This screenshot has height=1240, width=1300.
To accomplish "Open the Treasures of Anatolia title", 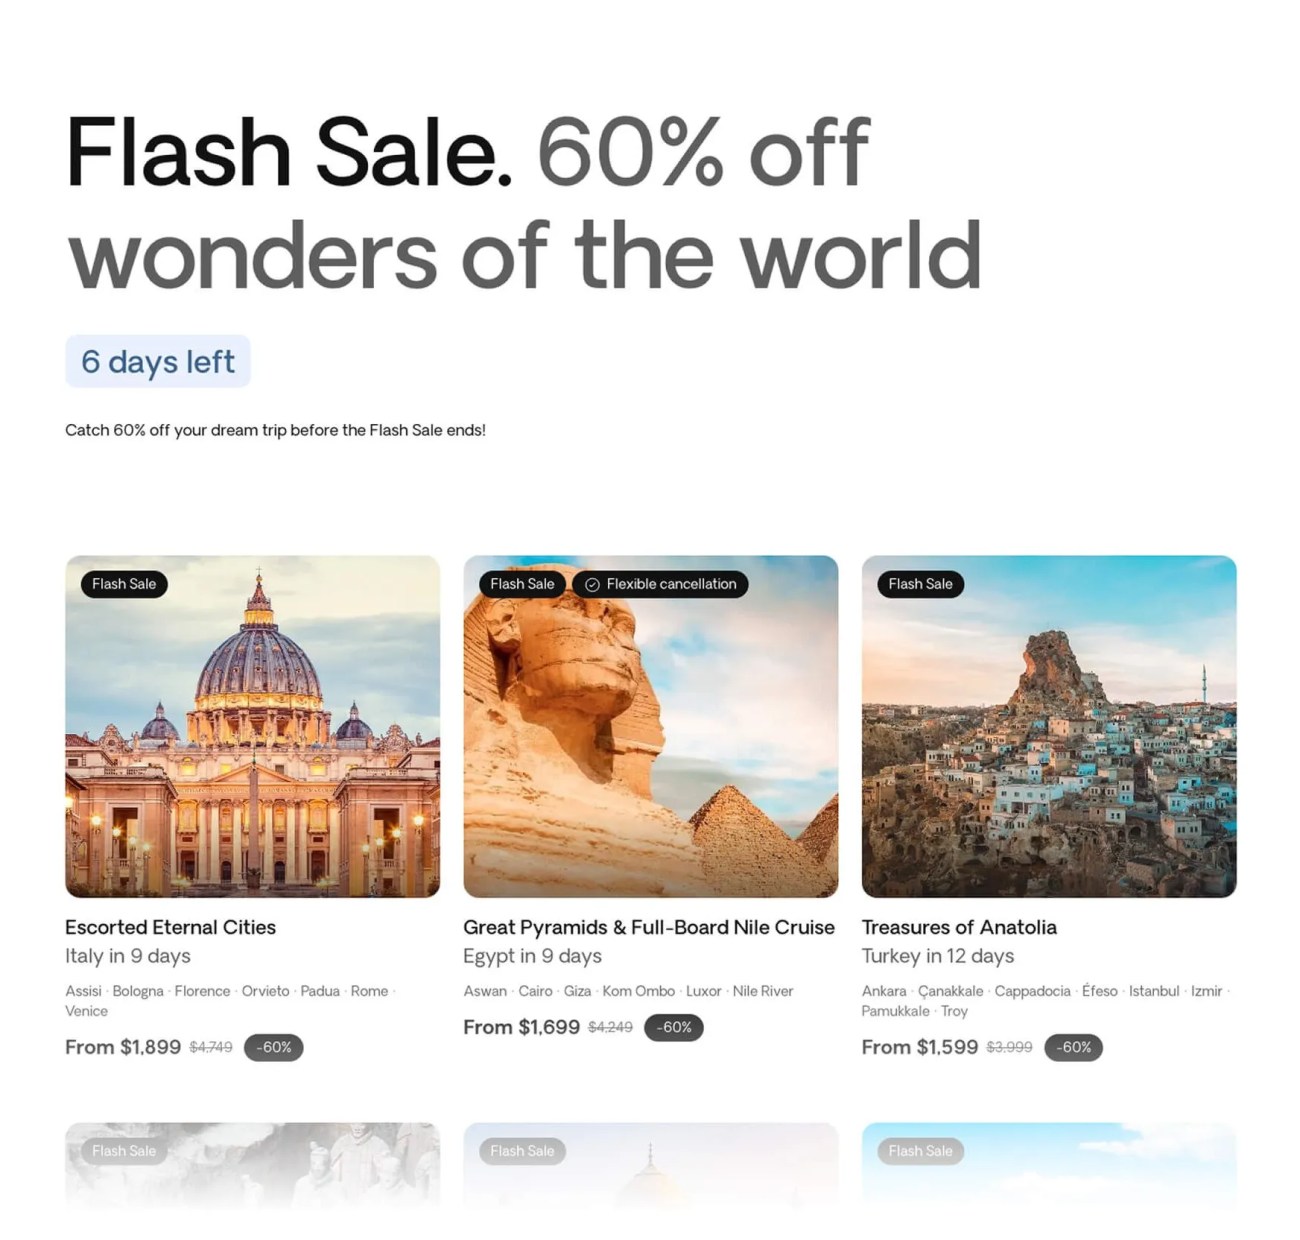I will pyautogui.click(x=959, y=927).
